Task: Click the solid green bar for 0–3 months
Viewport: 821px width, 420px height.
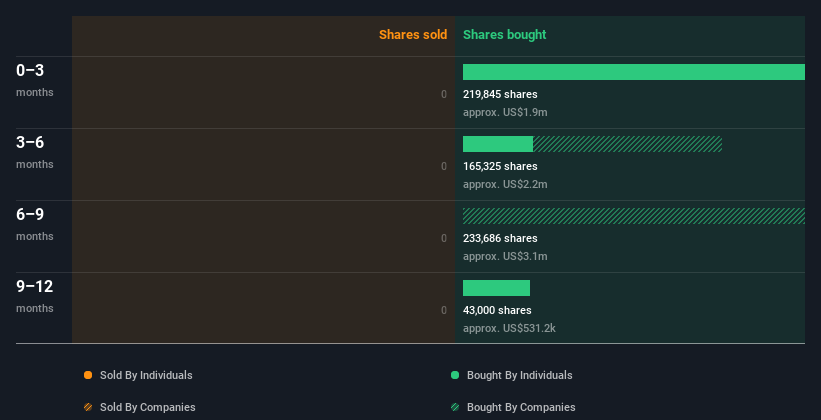Action: coord(634,72)
